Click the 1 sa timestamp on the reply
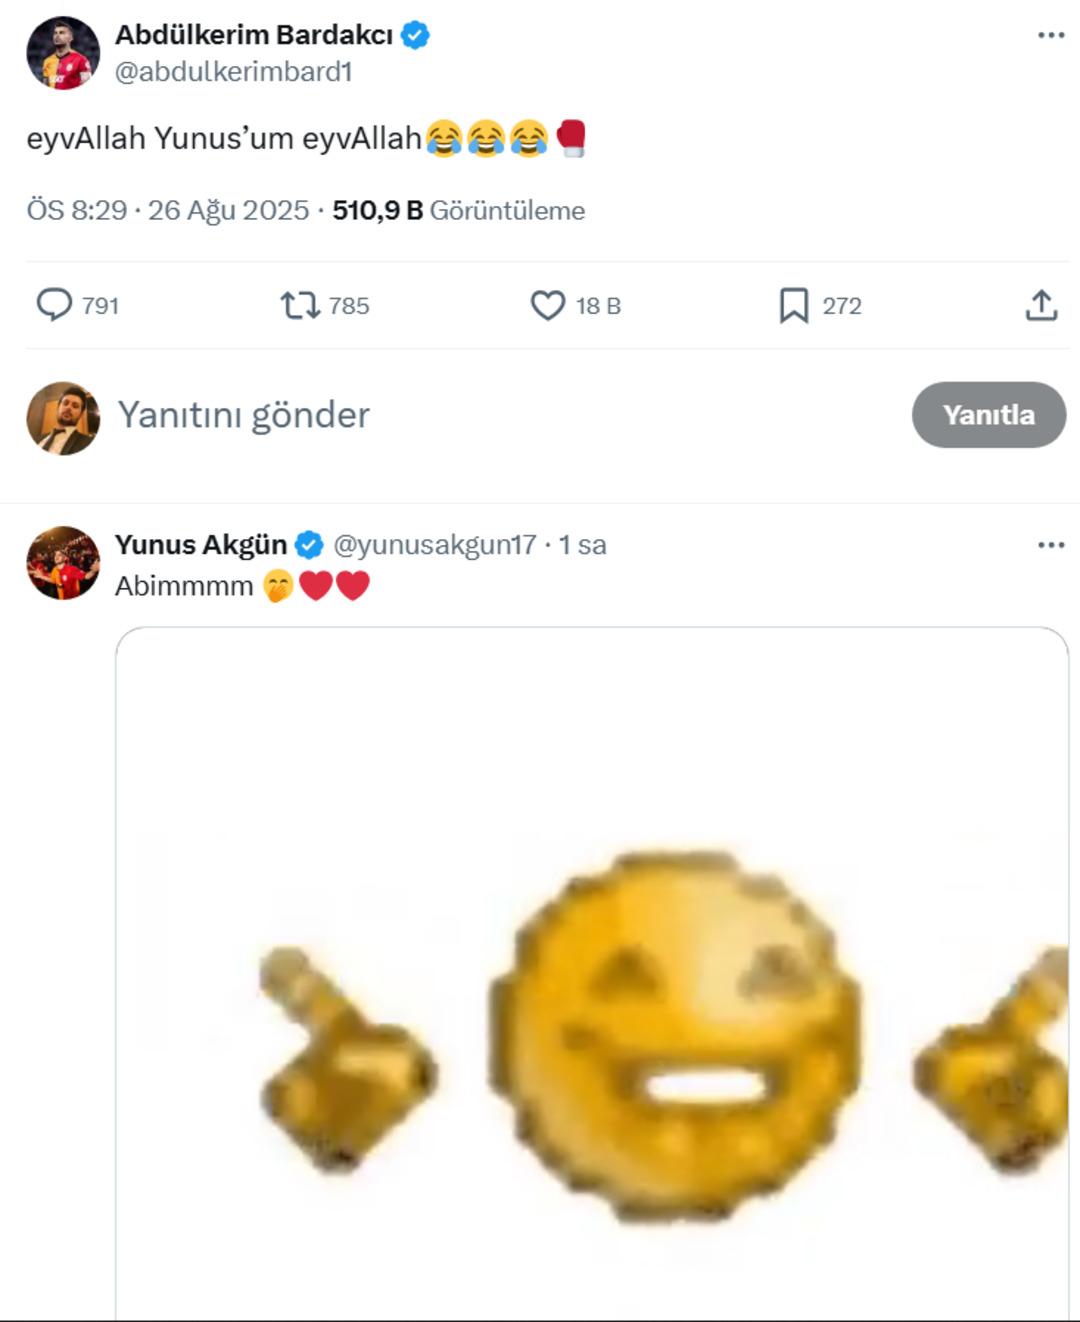 click(x=584, y=545)
